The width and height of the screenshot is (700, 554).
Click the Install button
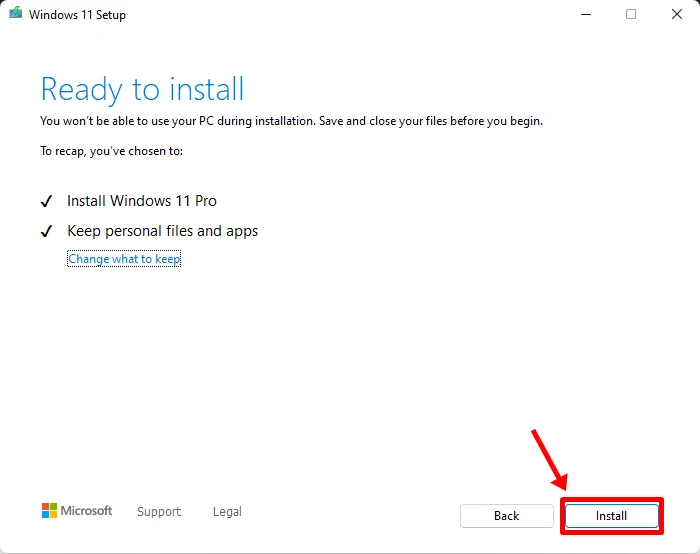[612, 516]
